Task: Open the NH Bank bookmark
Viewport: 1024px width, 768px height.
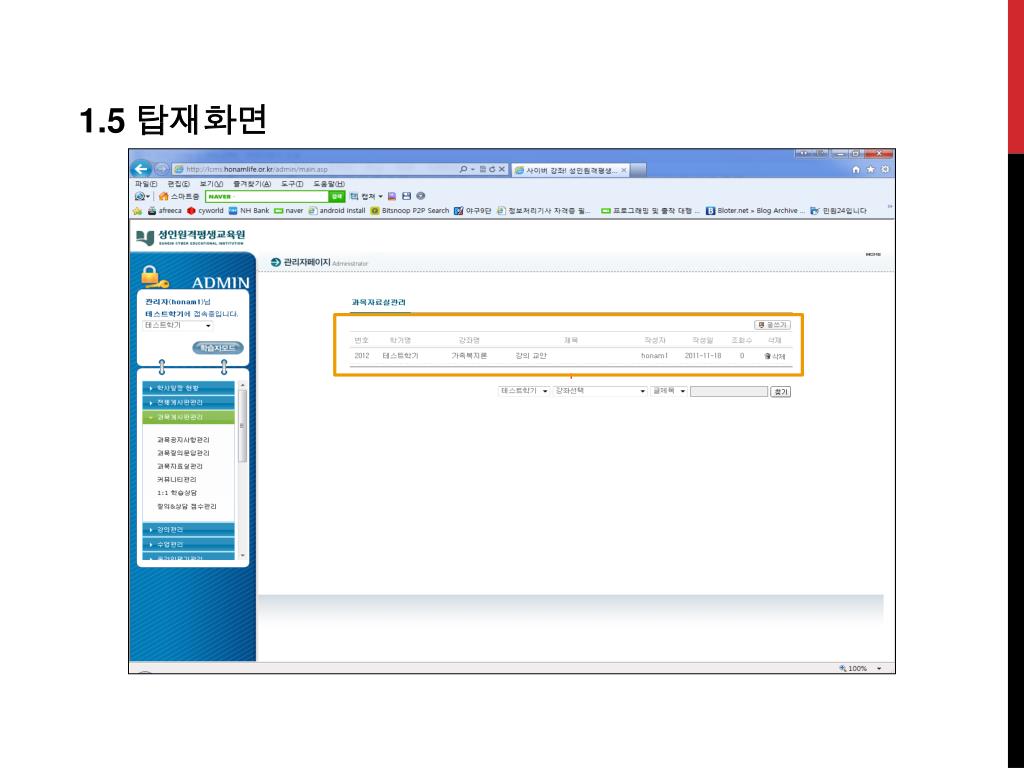Action: click(249, 211)
